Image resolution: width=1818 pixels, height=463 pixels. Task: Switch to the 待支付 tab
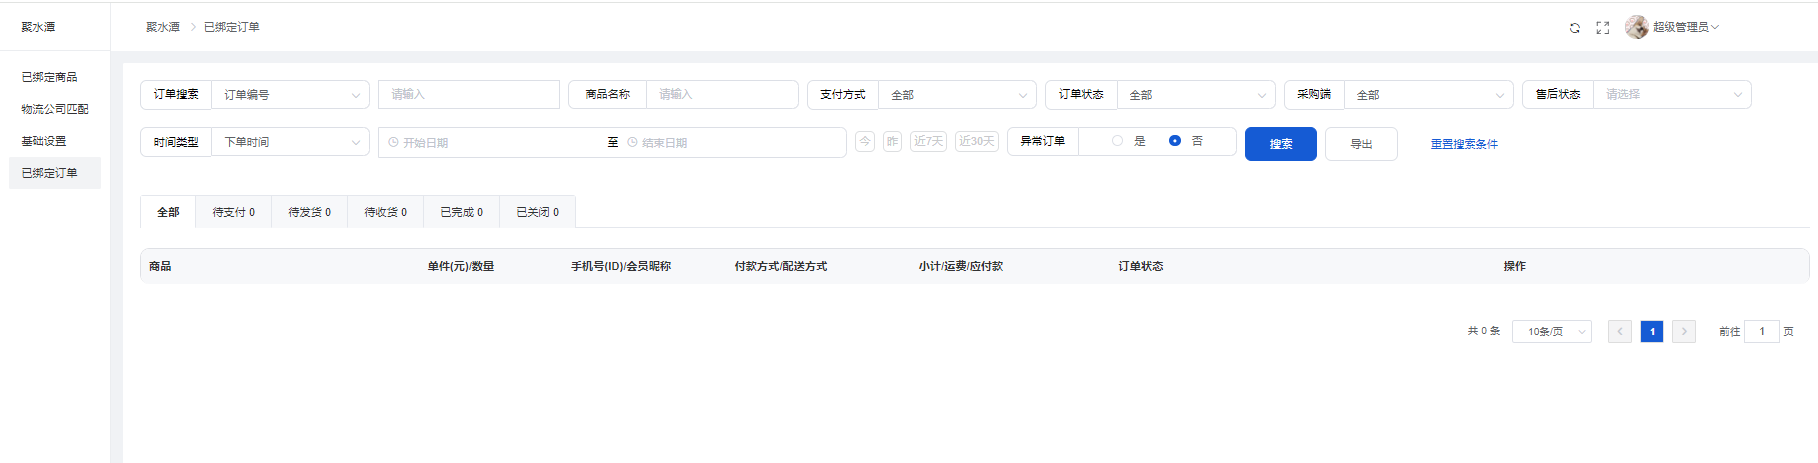[x=234, y=212]
